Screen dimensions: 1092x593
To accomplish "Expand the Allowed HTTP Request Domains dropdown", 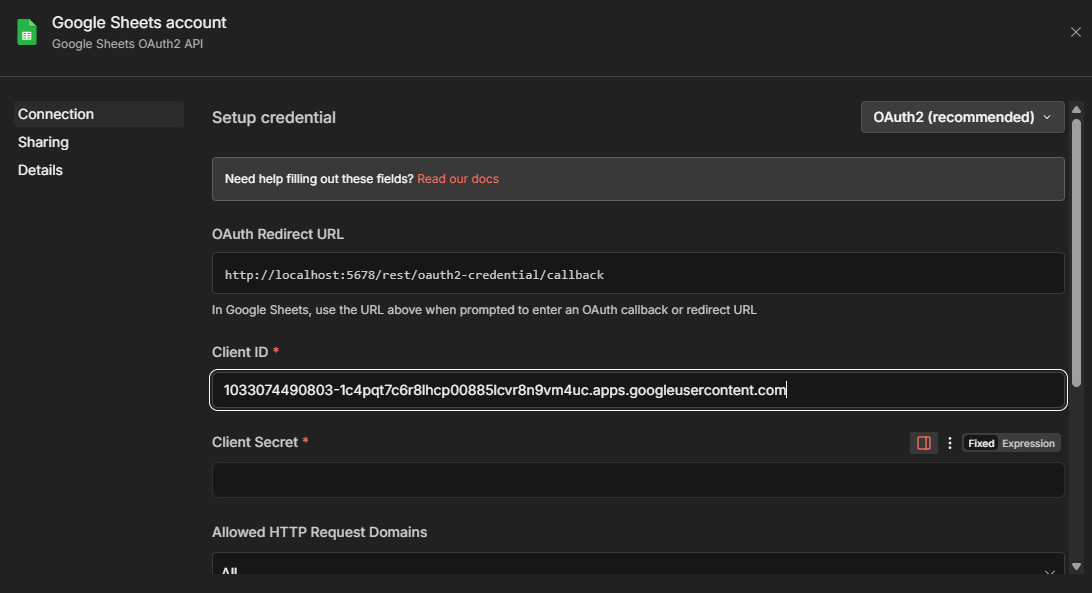I will 638,567.
